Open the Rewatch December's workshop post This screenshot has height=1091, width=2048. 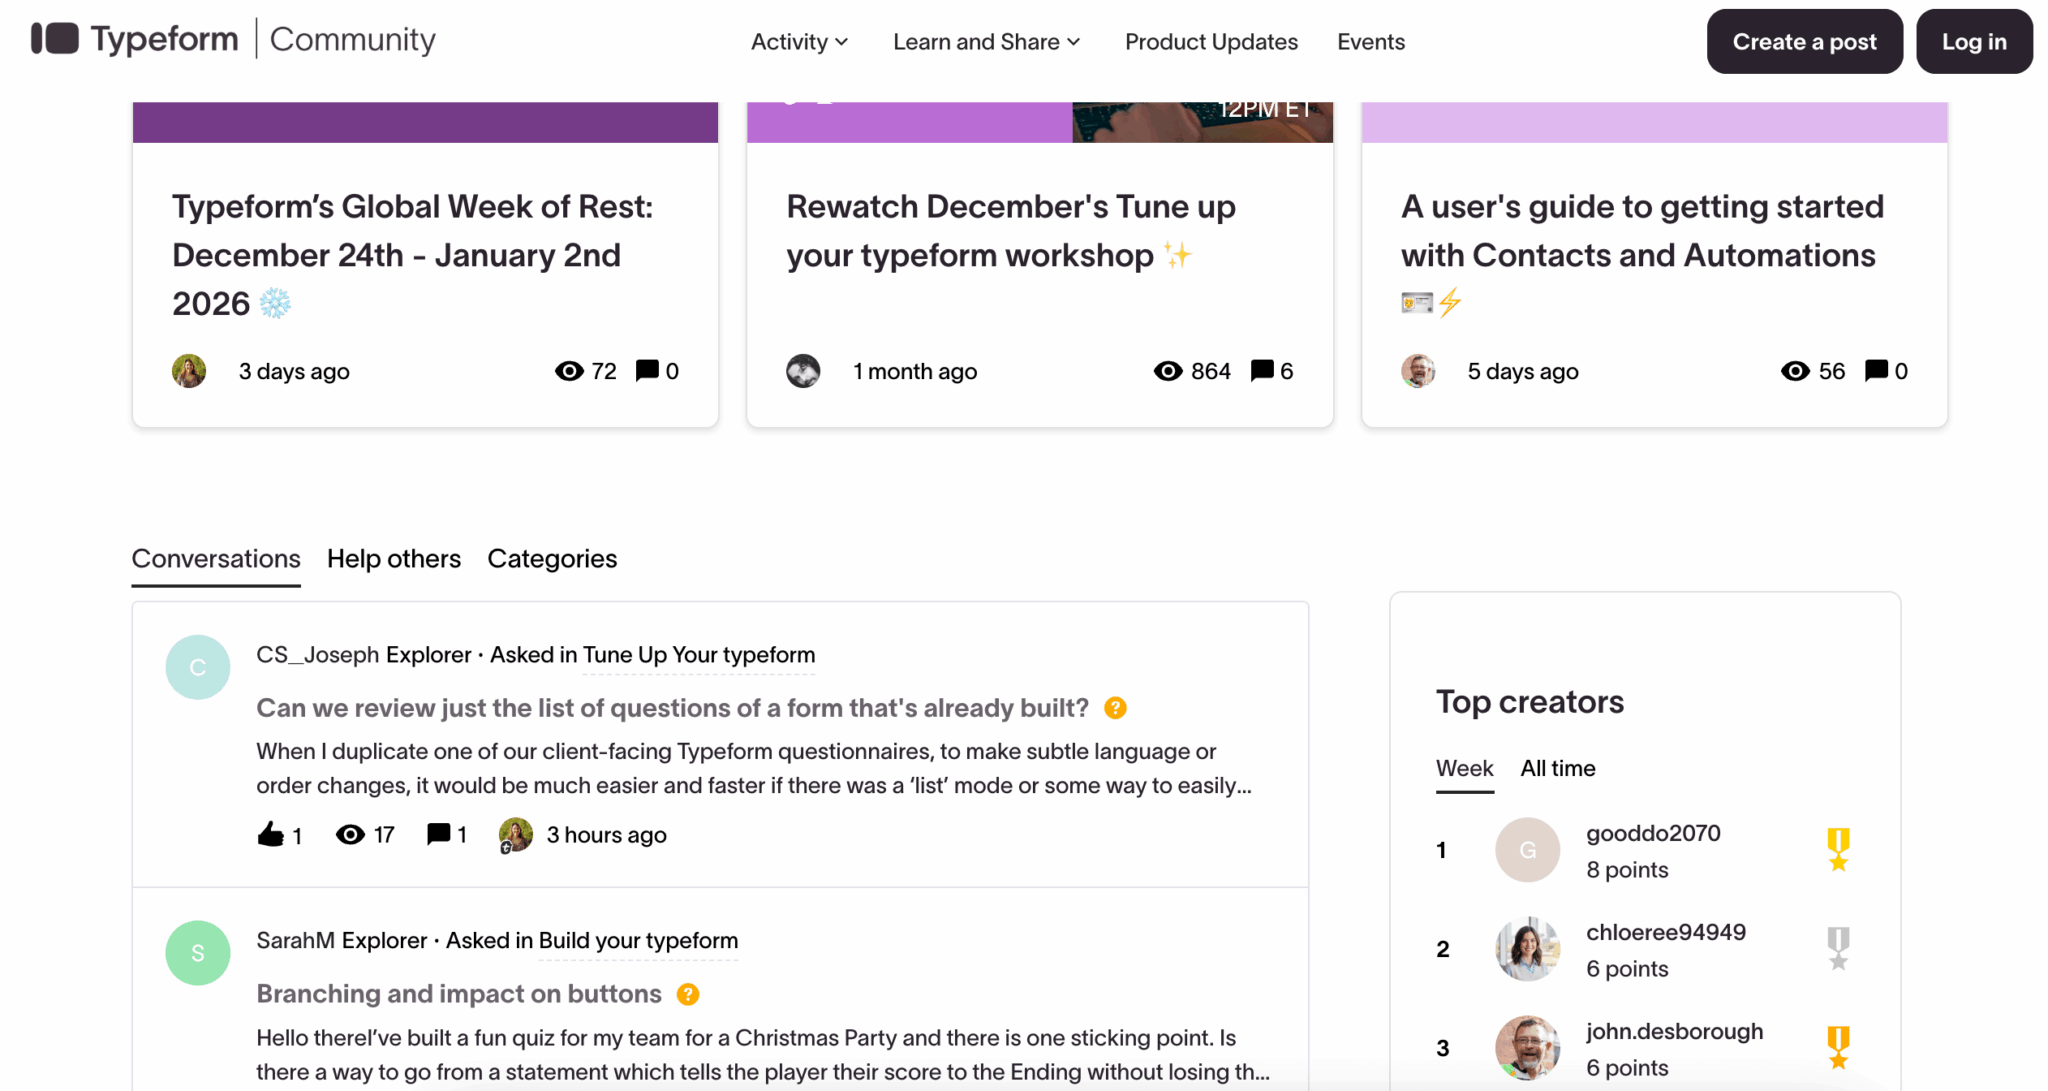[x=1011, y=230]
